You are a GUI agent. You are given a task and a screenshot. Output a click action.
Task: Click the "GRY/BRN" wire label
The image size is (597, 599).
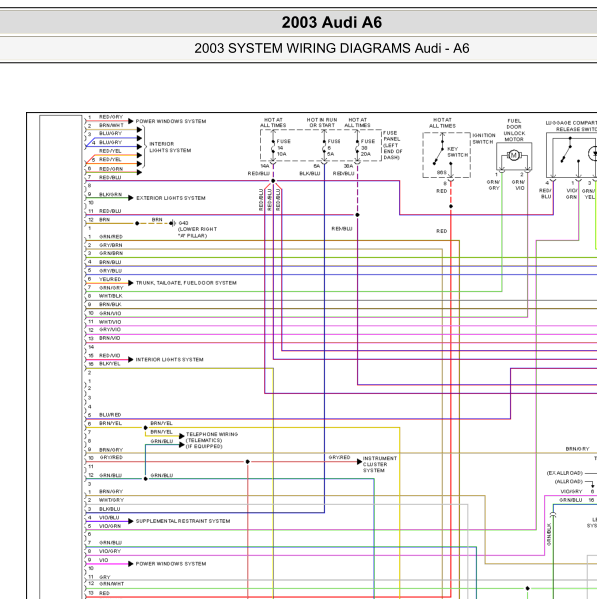[x=110, y=245]
